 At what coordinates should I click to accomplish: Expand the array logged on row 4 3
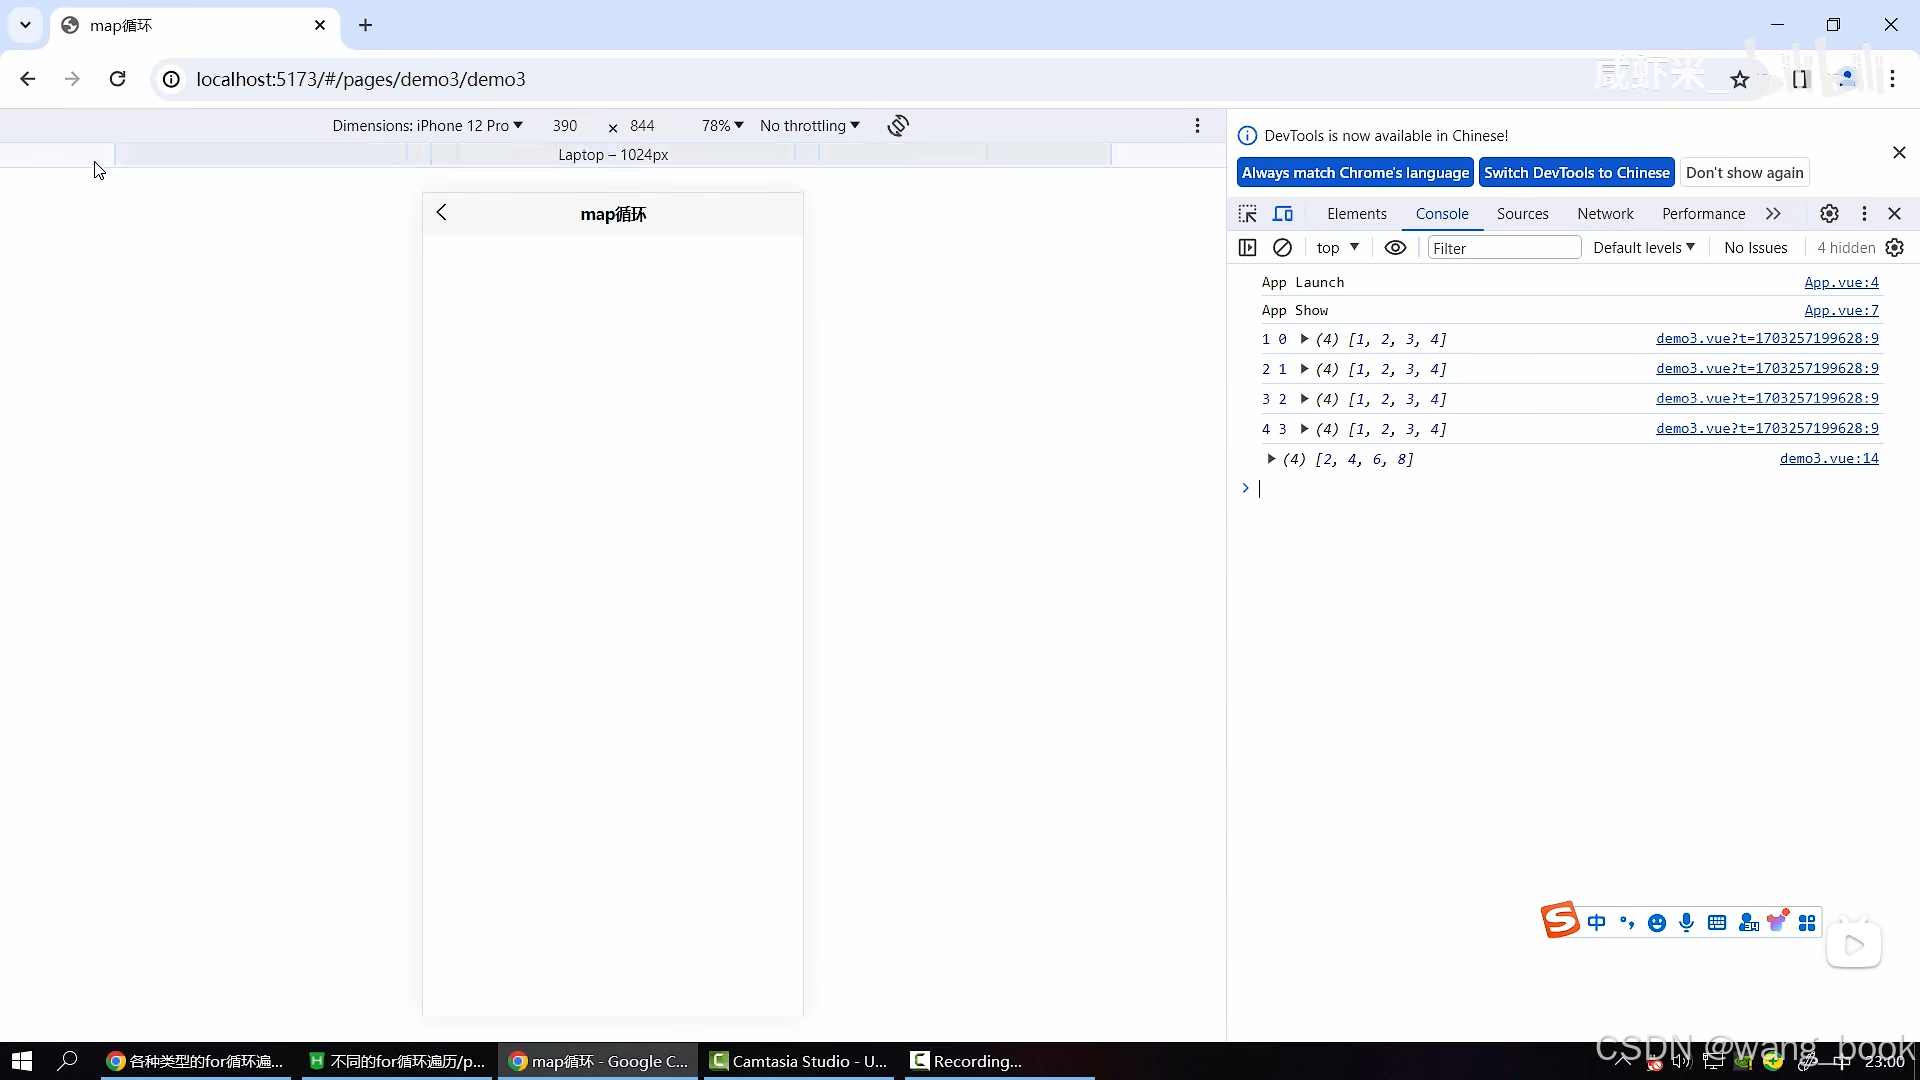[1304, 429]
